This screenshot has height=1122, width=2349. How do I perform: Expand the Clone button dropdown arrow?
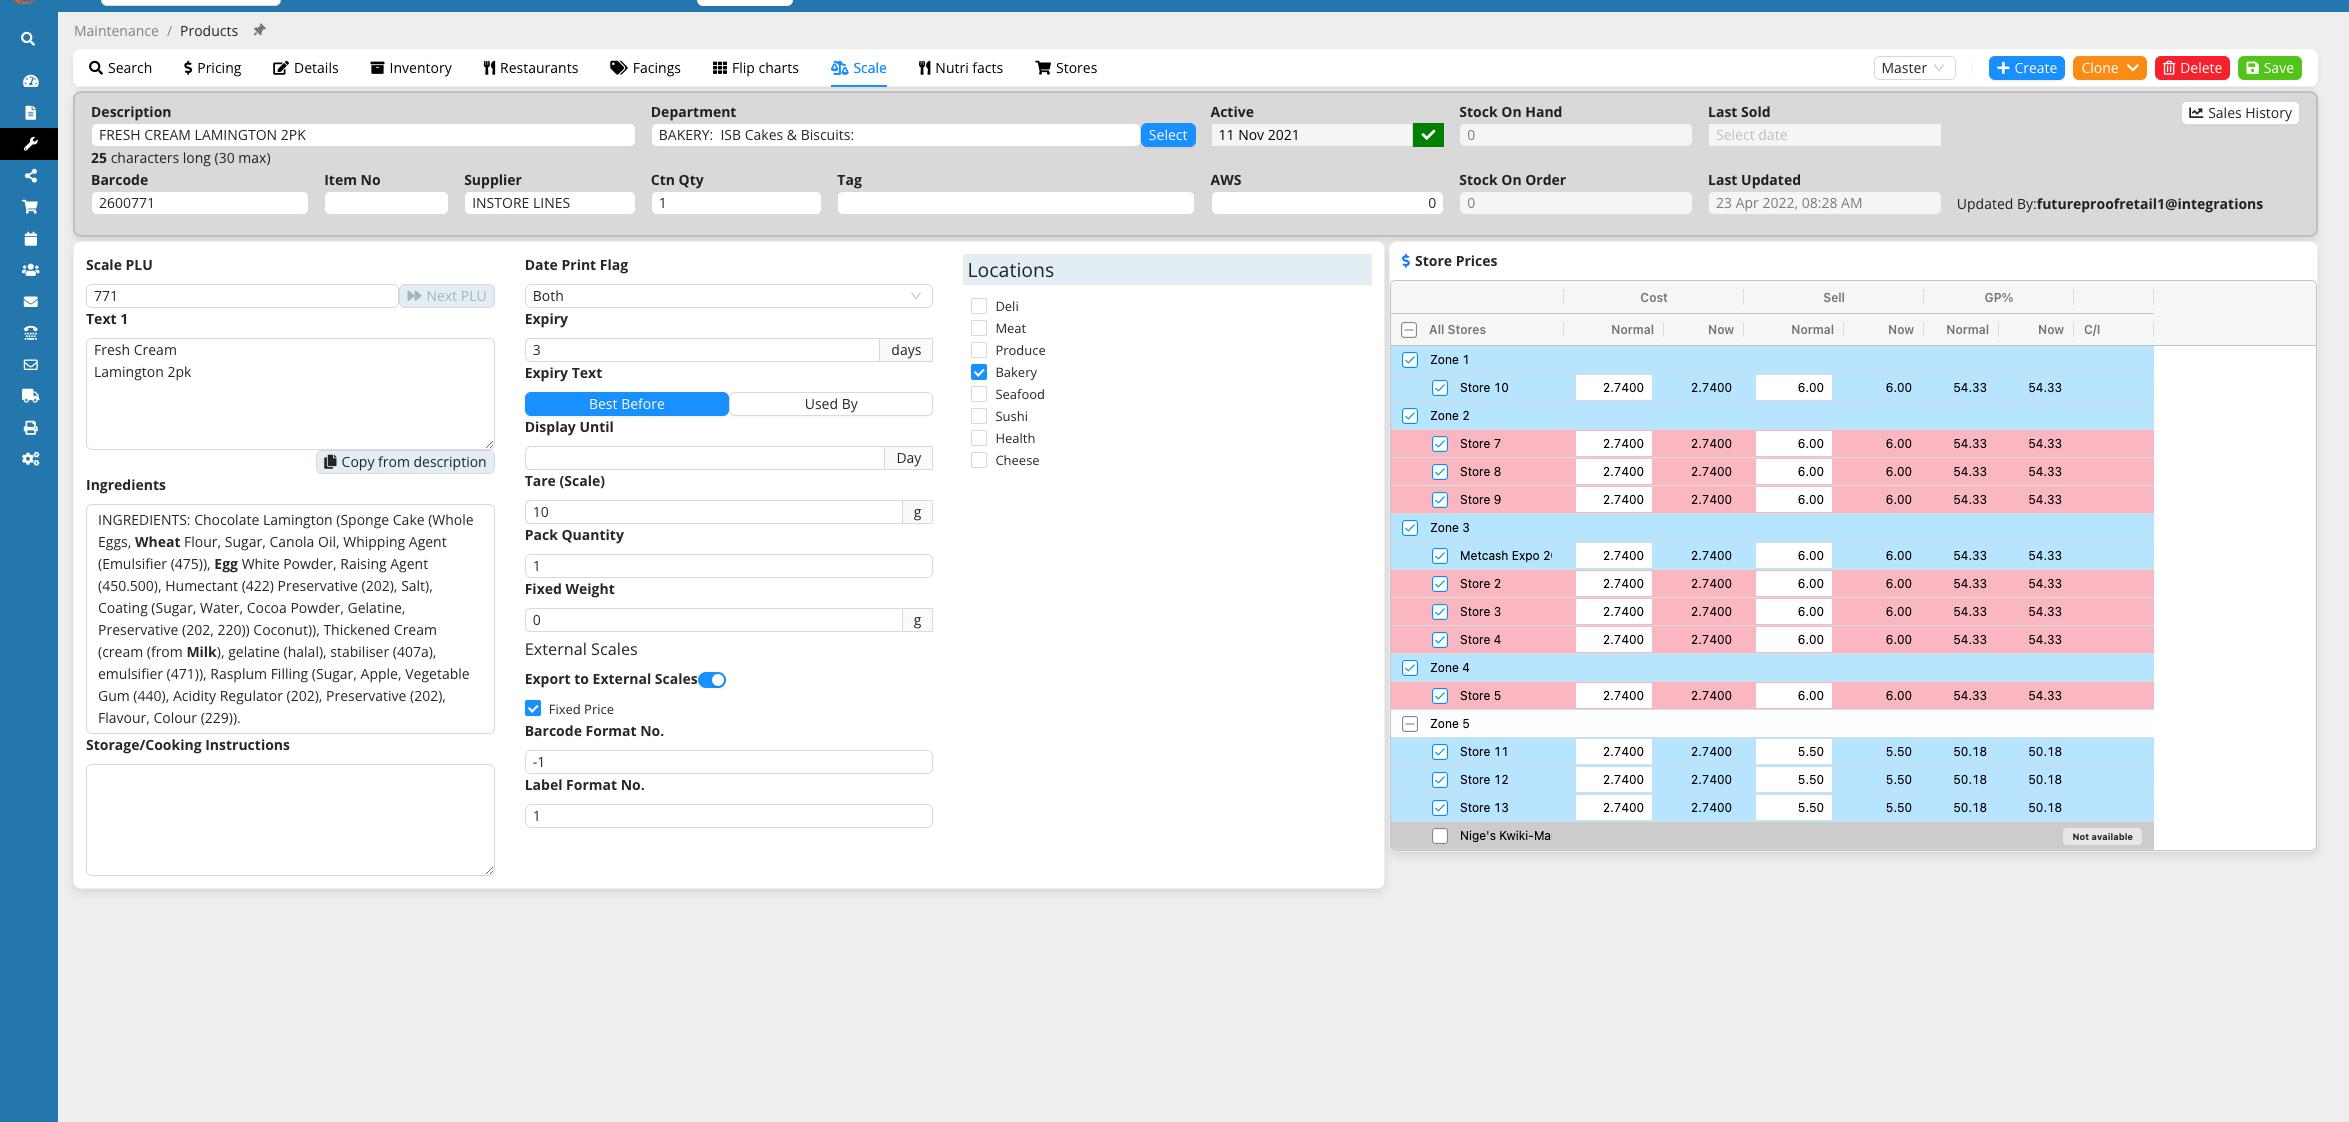pos(2132,68)
